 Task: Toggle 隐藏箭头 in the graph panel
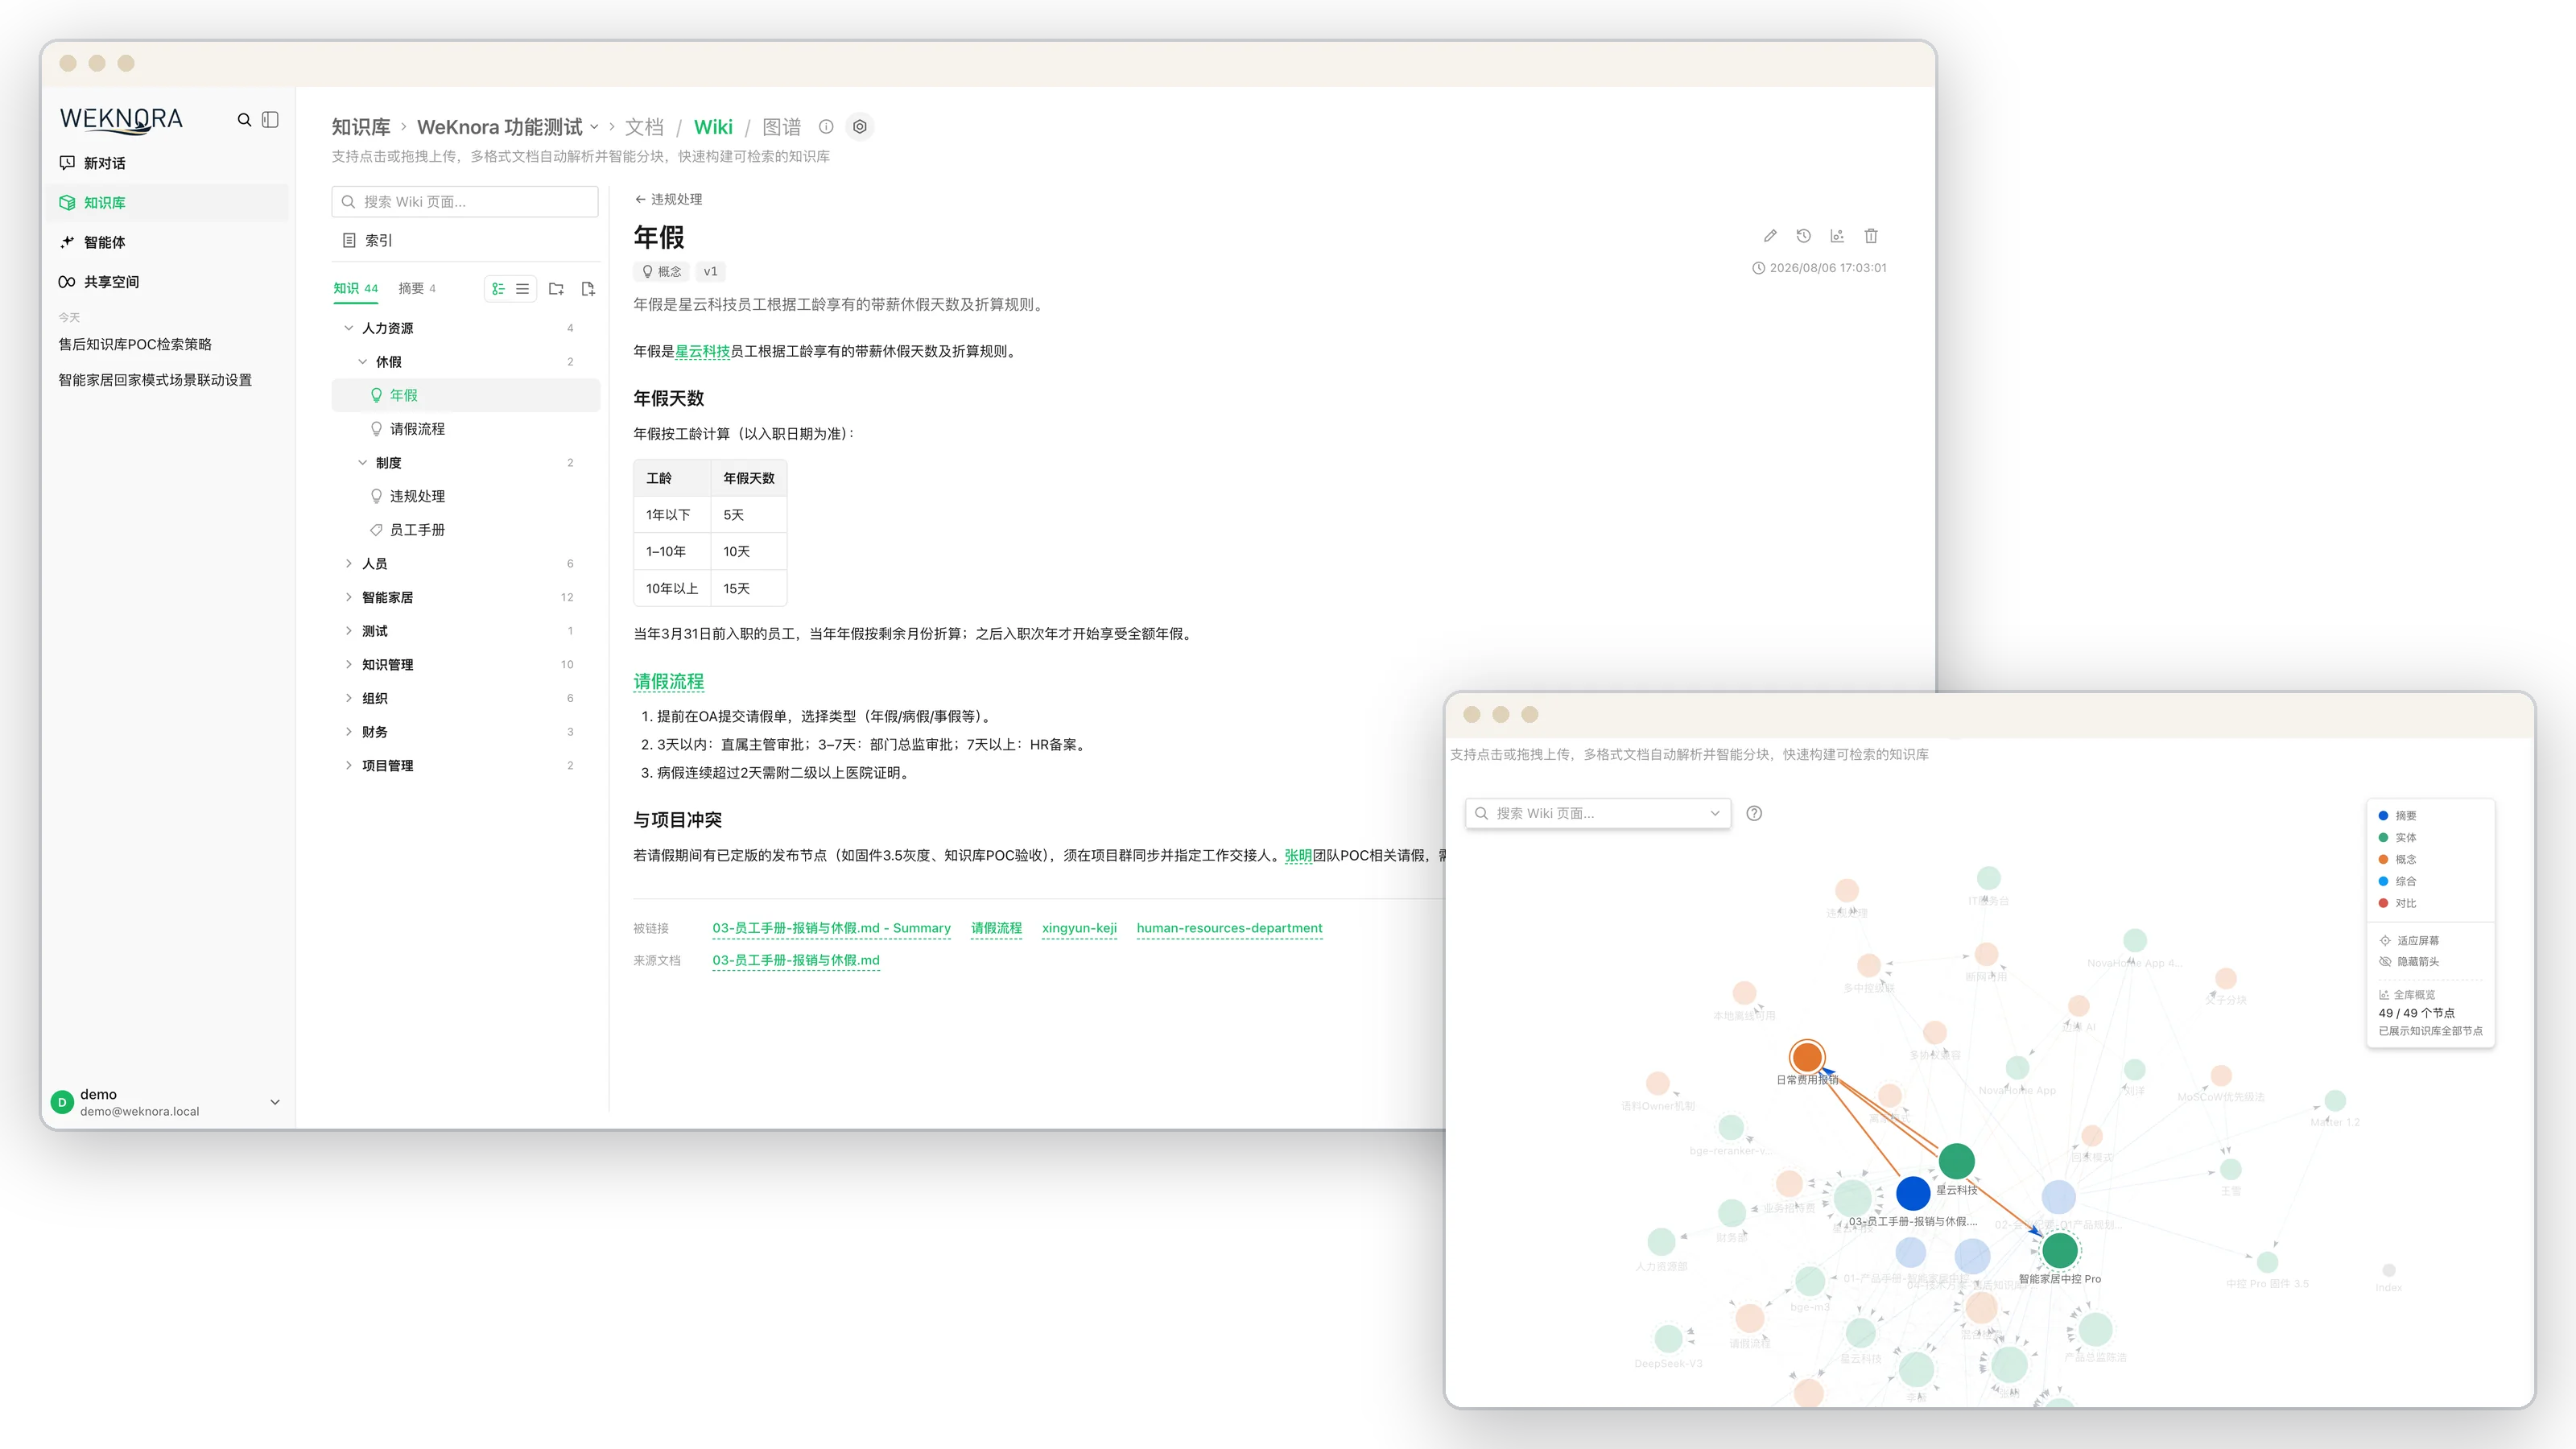point(2409,962)
